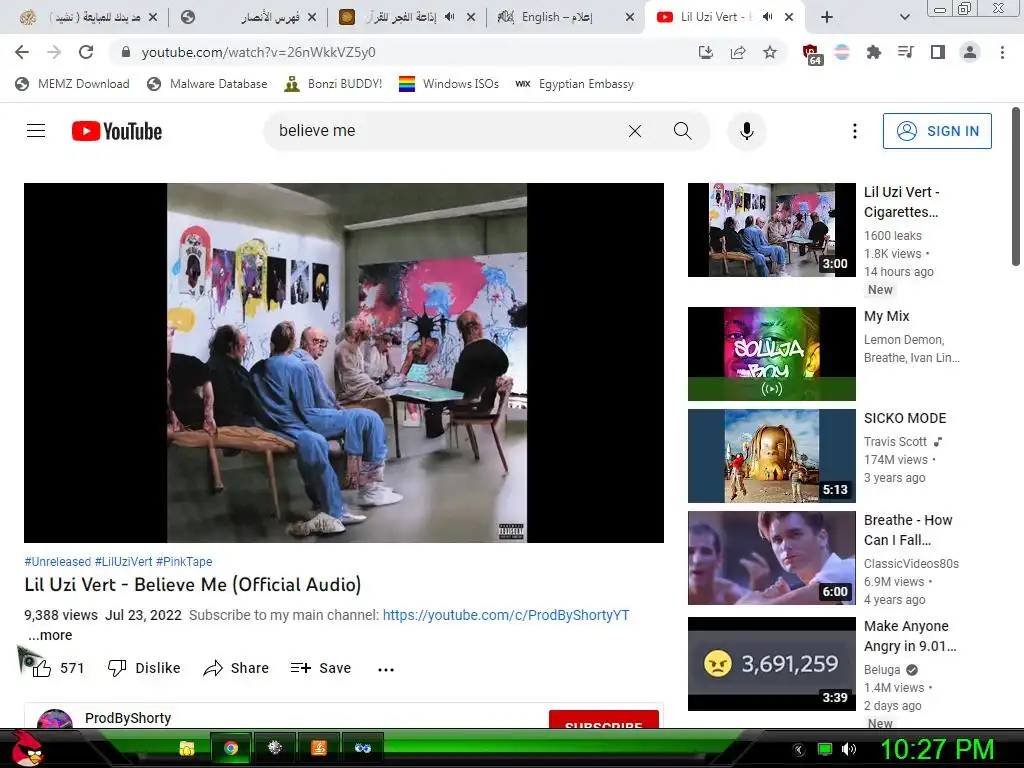Open Beluga channel name in sidebar
1024x768 pixels.
[x=882, y=669]
